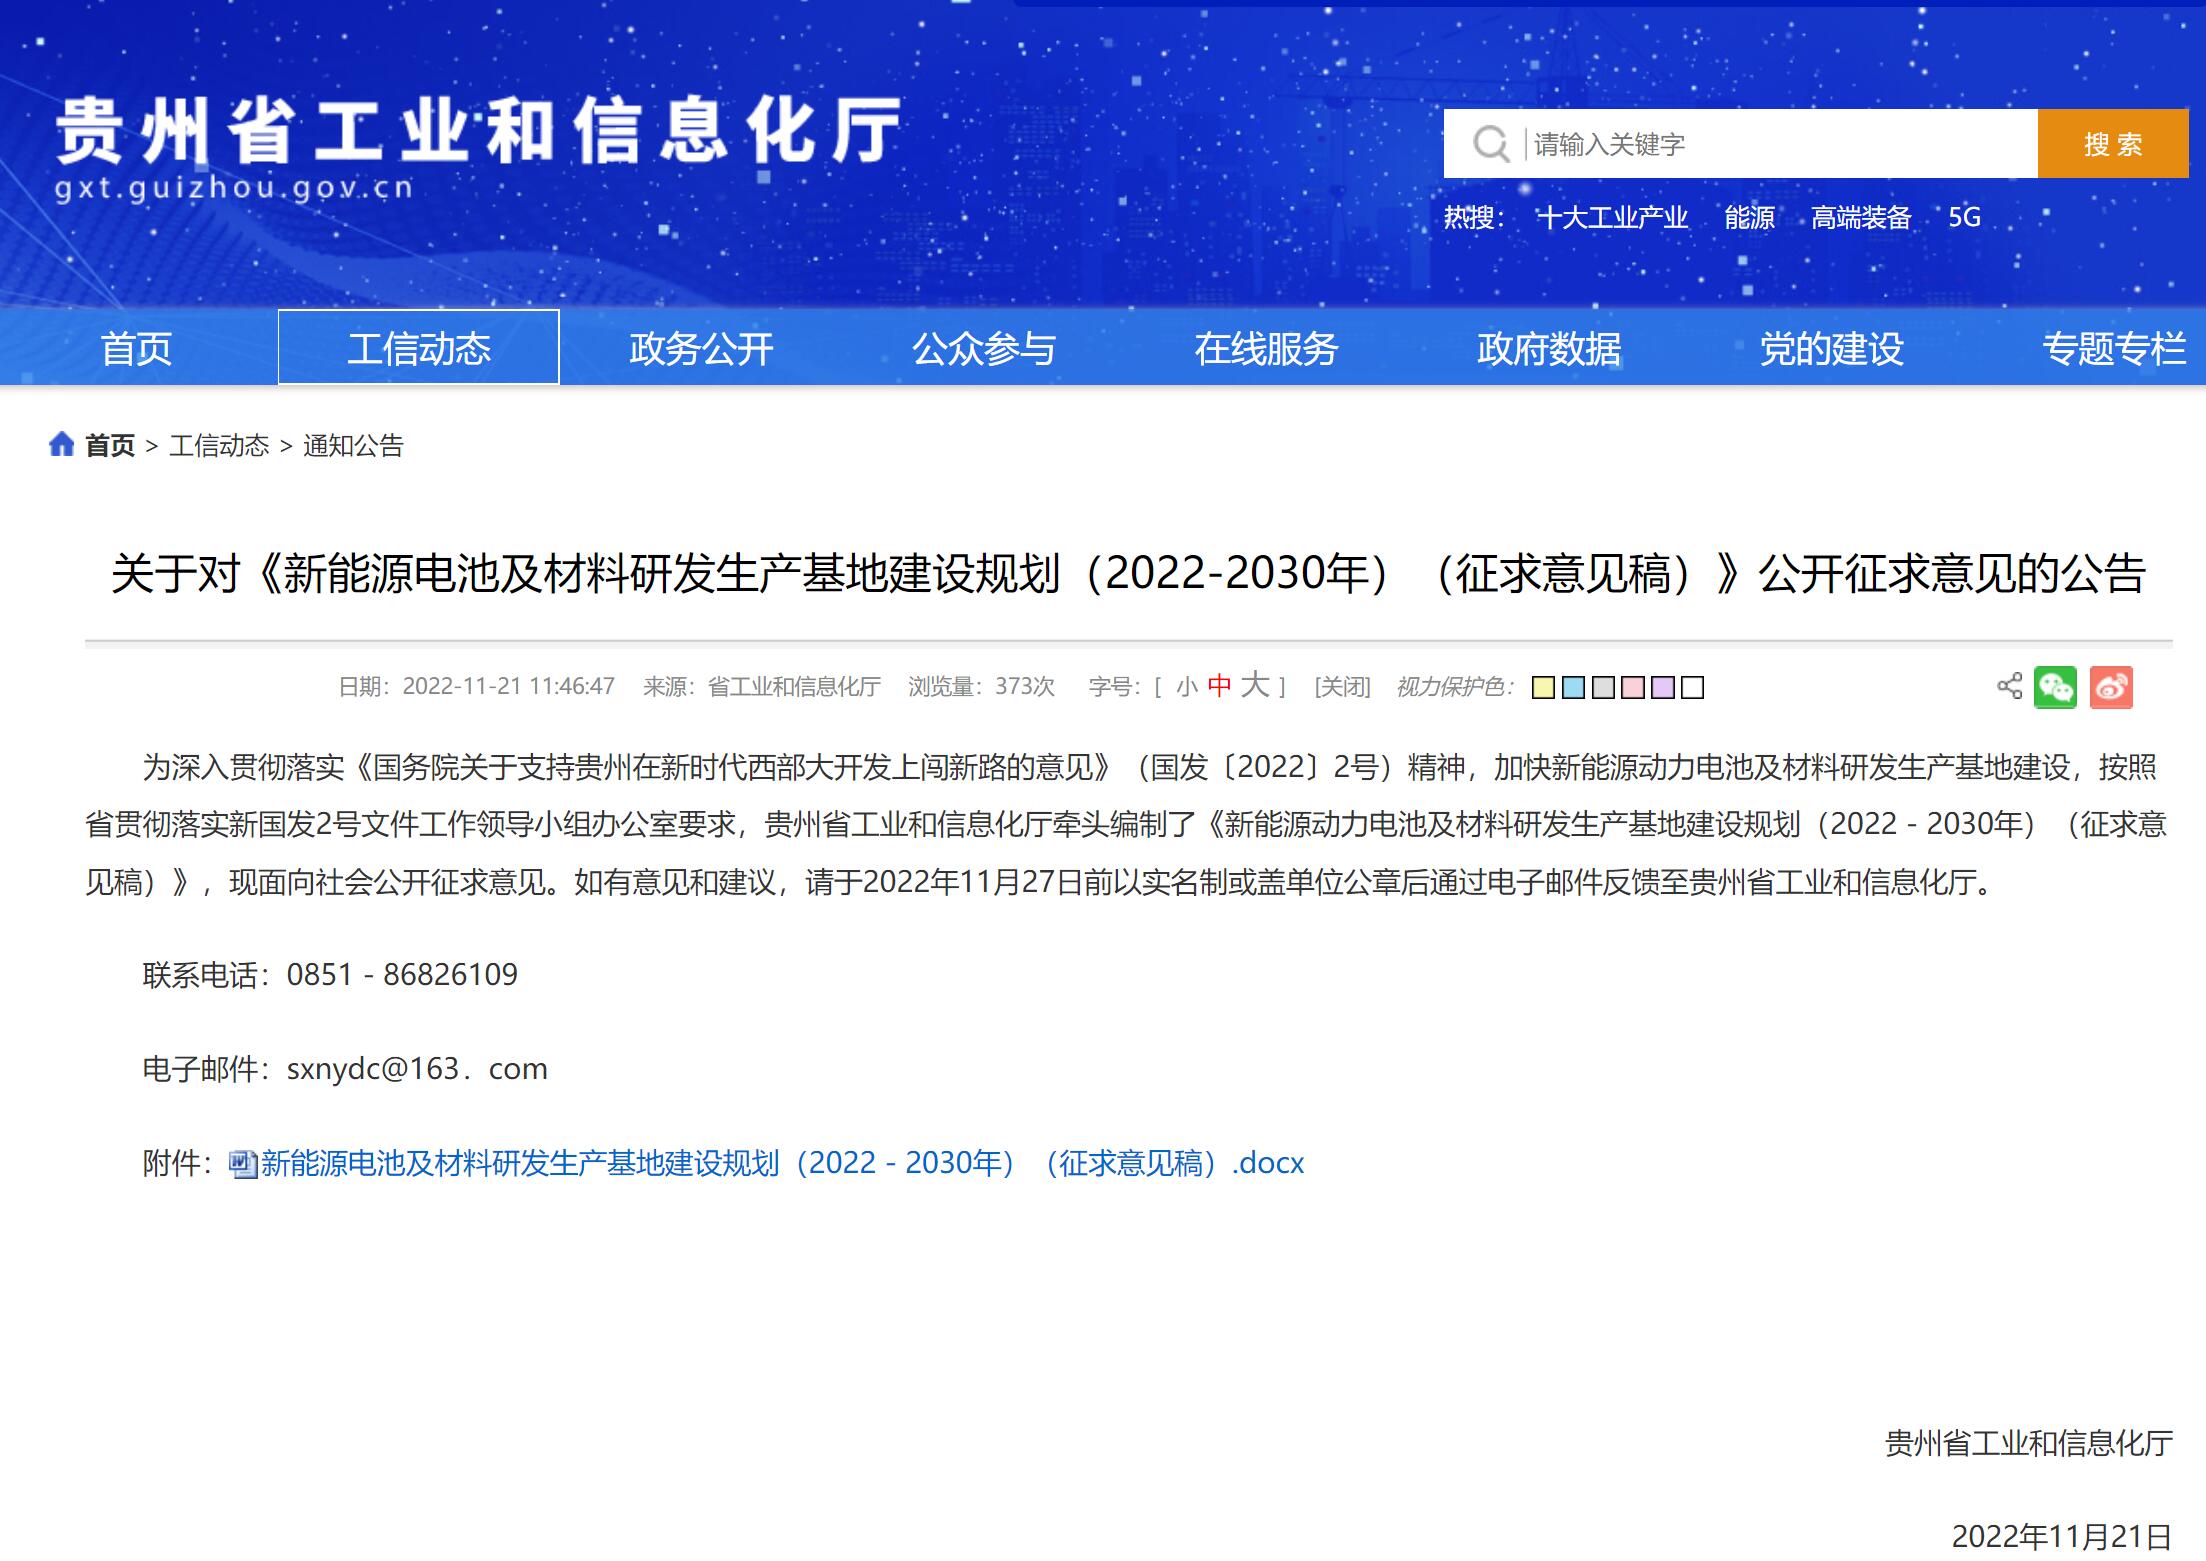Select the gray eye-protection color

(x=1603, y=688)
